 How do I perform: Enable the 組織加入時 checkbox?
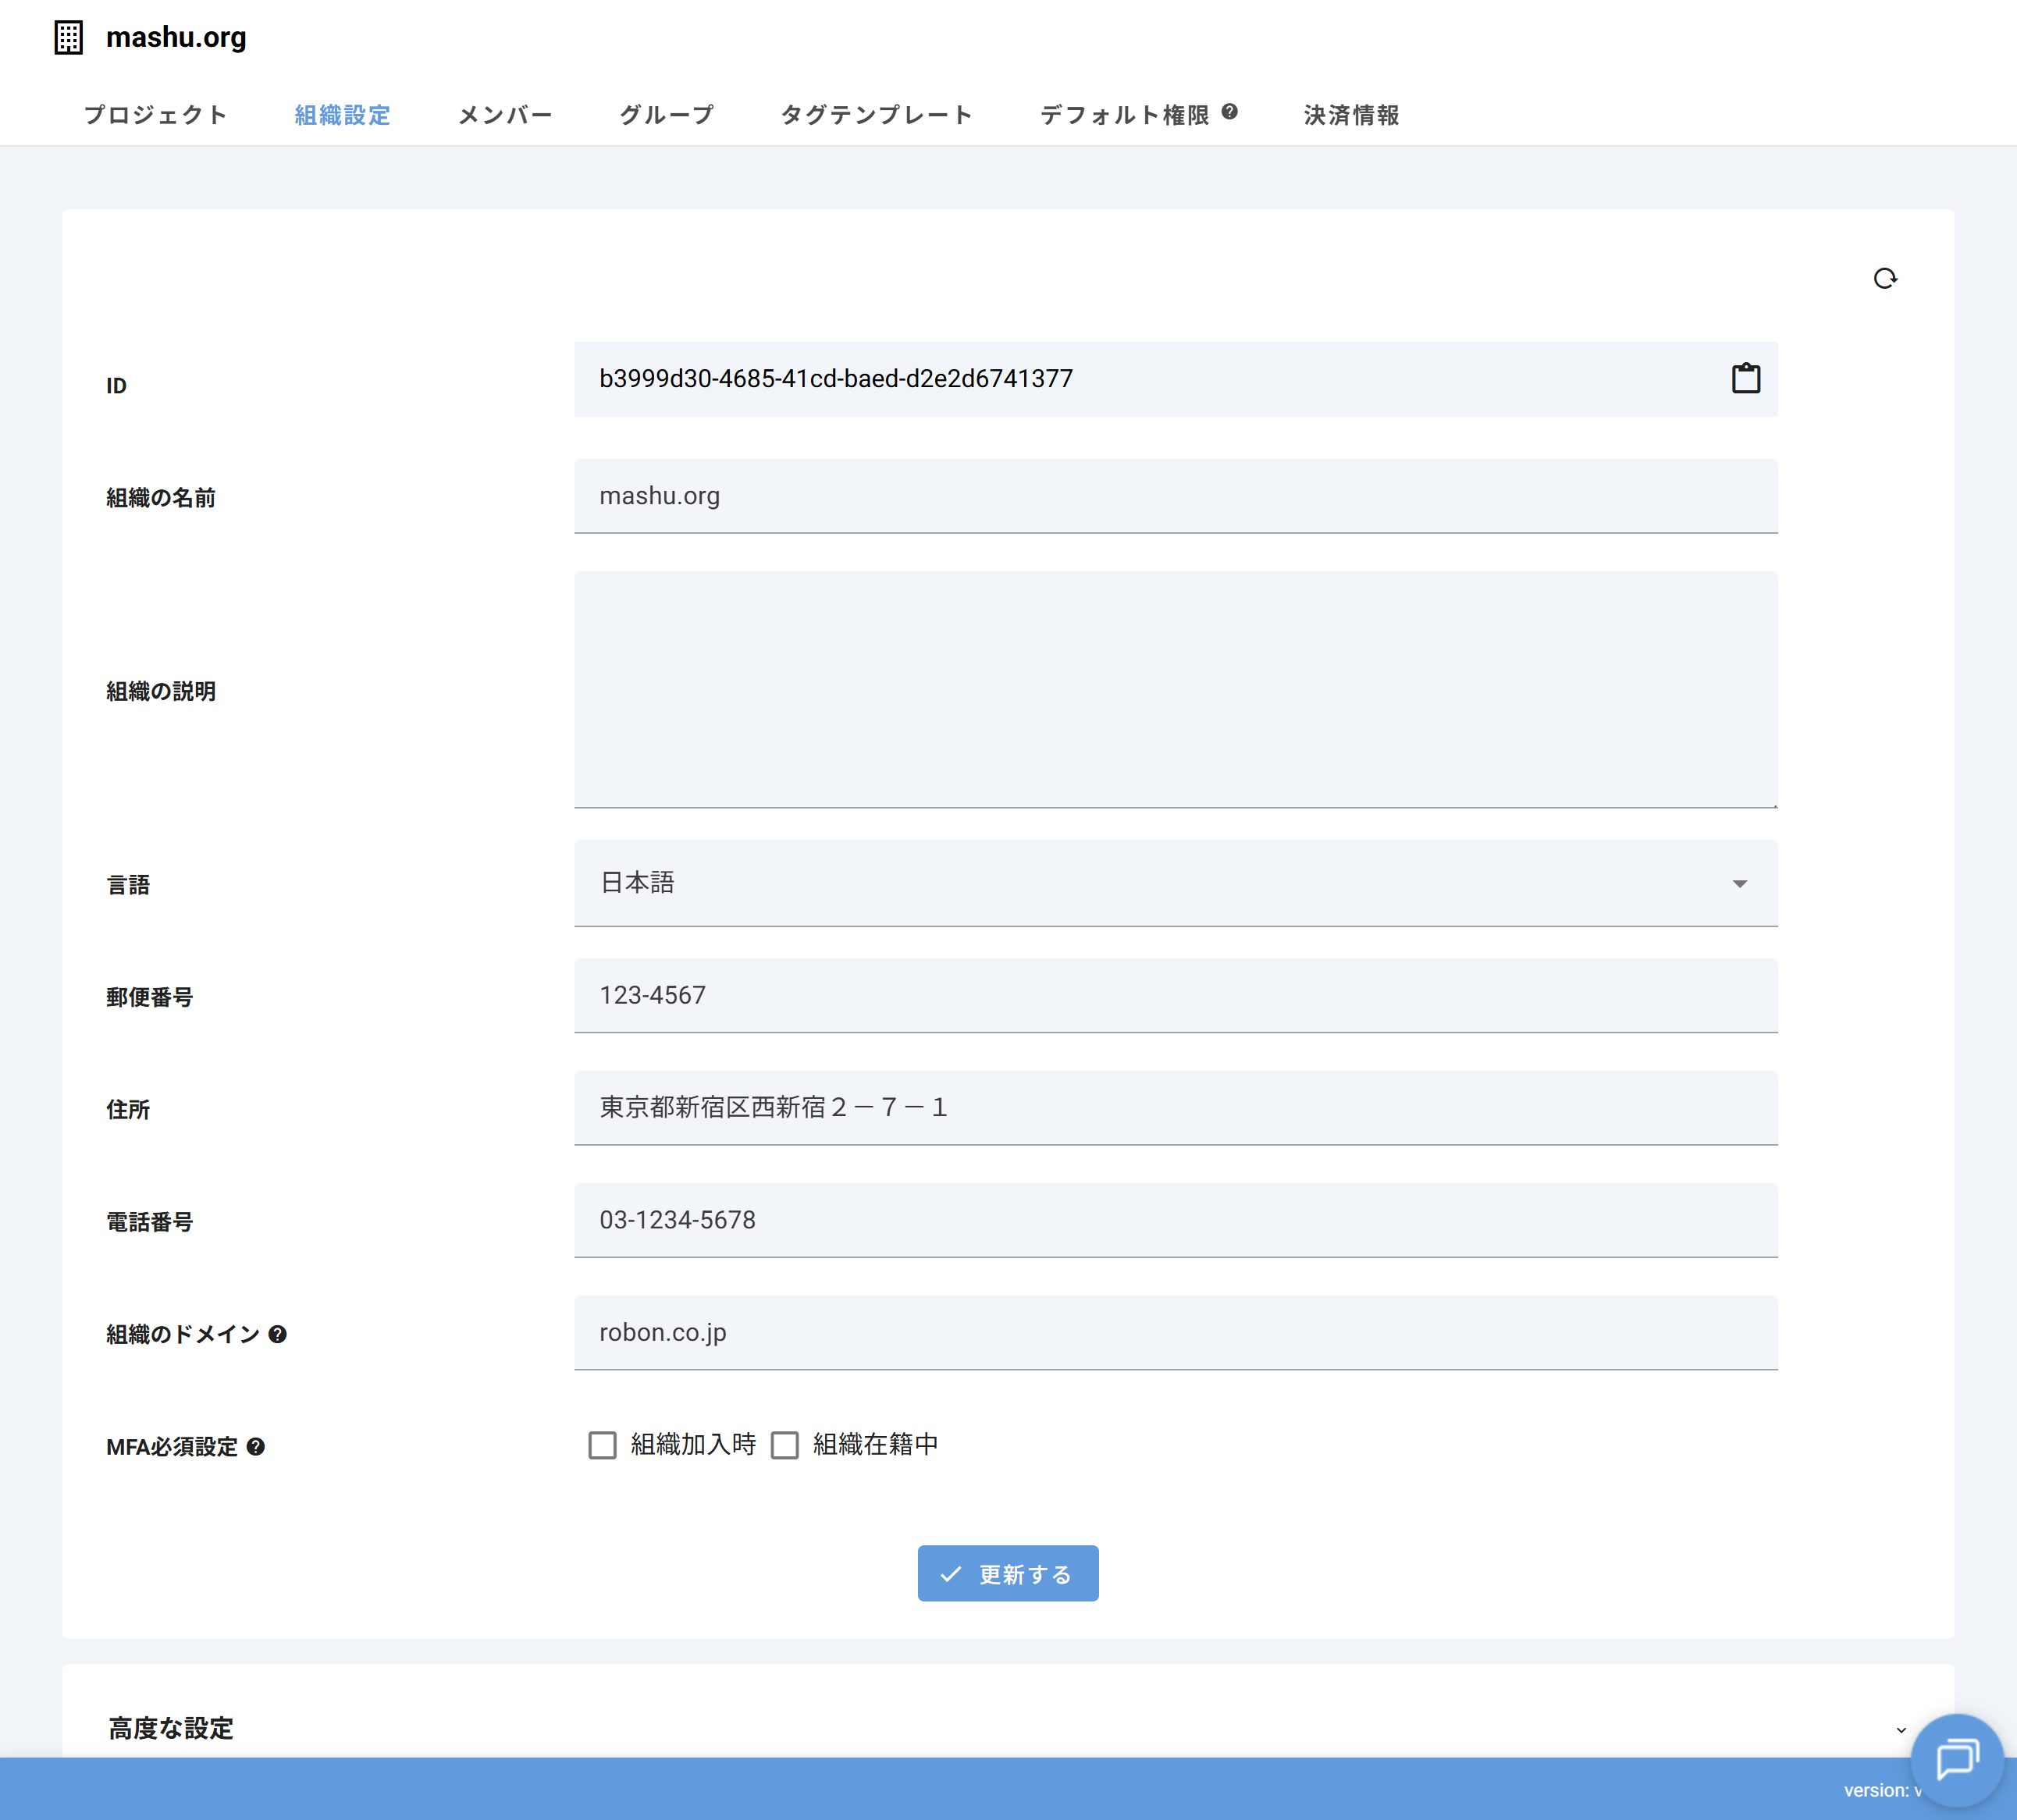click(x=602, y=1445)
